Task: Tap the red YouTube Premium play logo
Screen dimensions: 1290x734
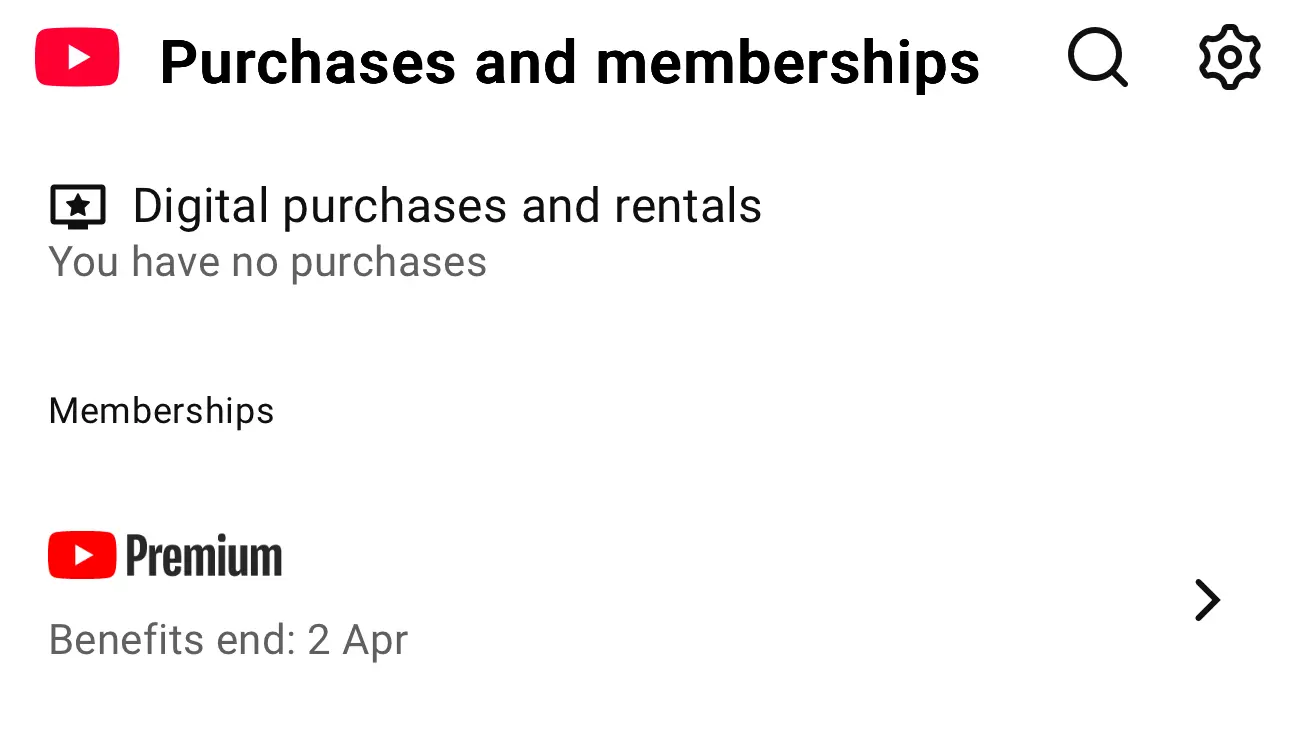Action: click(x=82, y=555)
